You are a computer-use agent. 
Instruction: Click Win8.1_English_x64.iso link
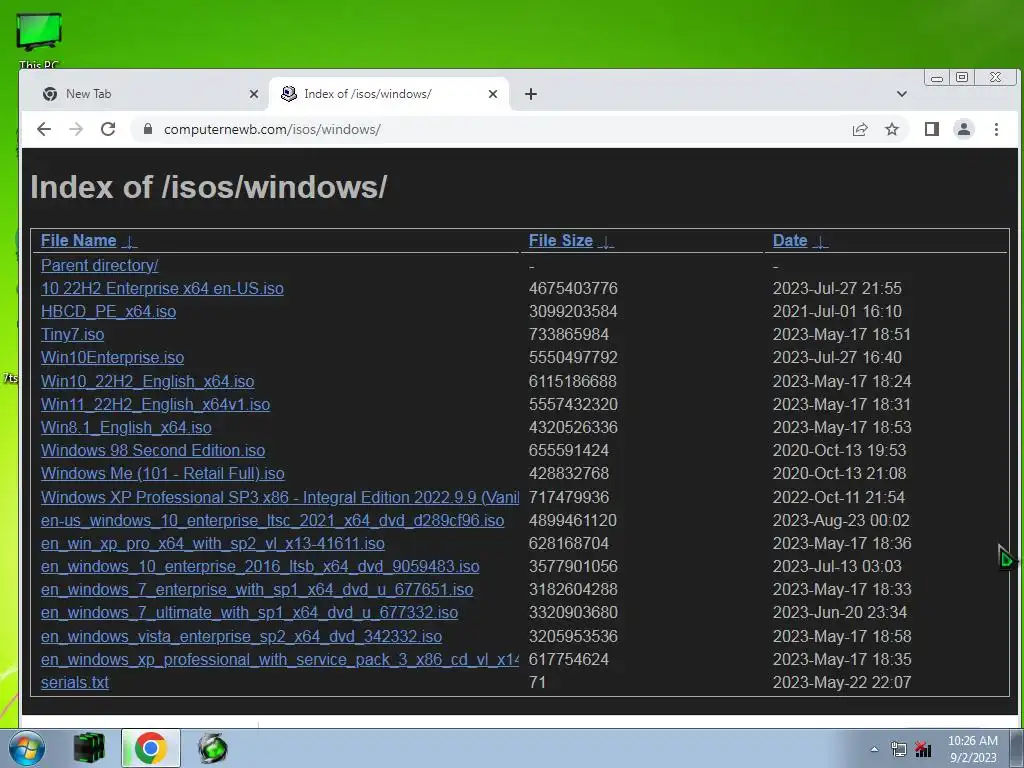tap(126, 427)
